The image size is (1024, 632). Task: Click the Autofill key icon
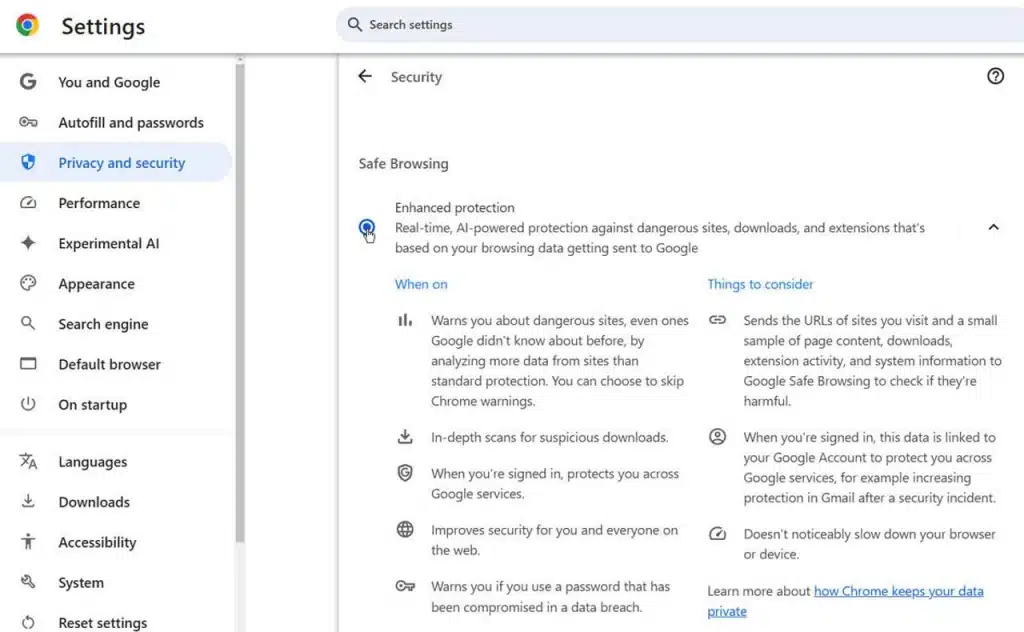pyautogui.click(x=27, y=122)
